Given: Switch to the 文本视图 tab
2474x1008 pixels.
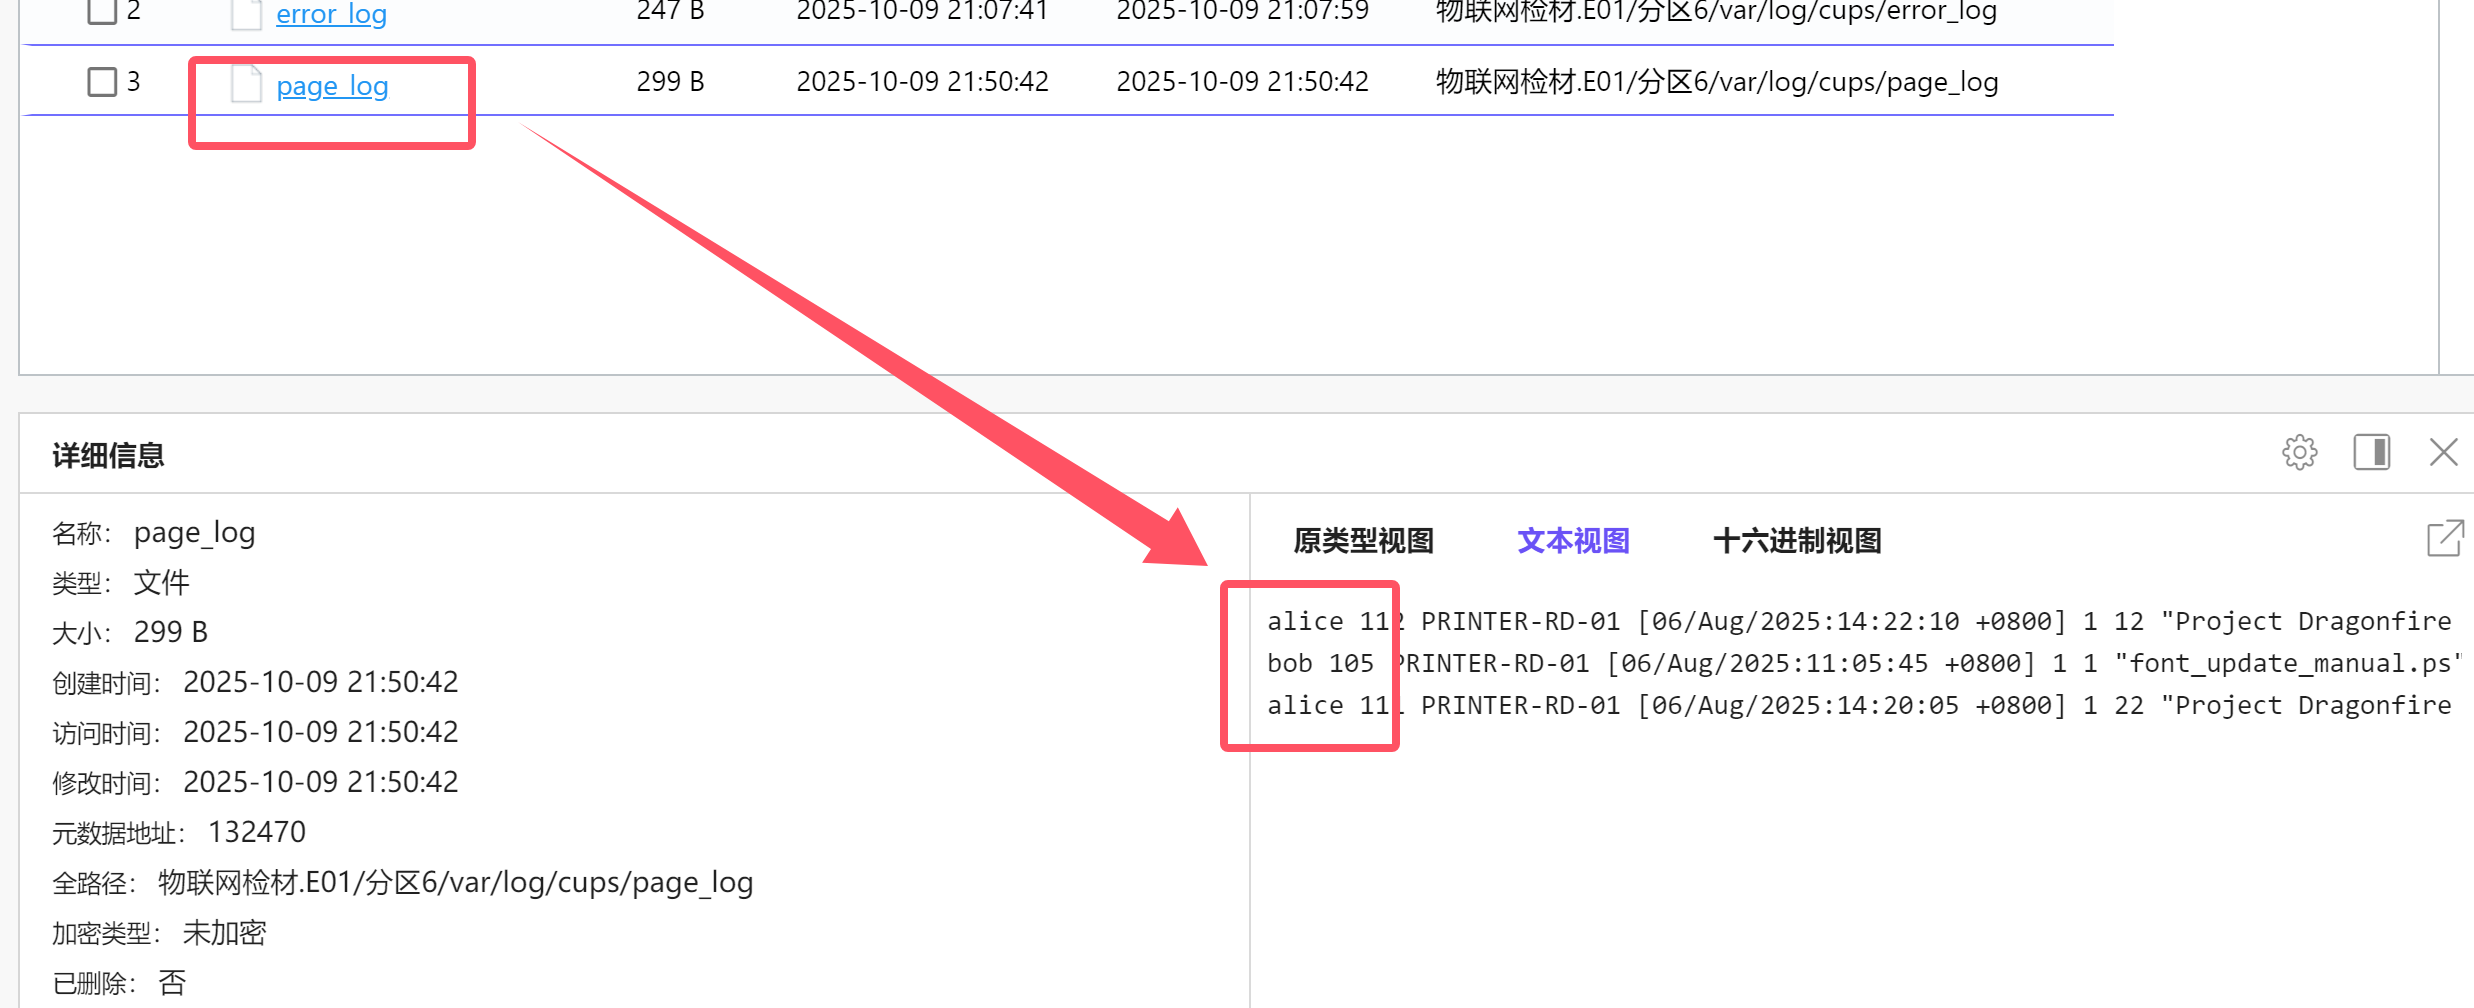Looking at the screenshot, I should pyautogui.click(x=1573, y=541).
